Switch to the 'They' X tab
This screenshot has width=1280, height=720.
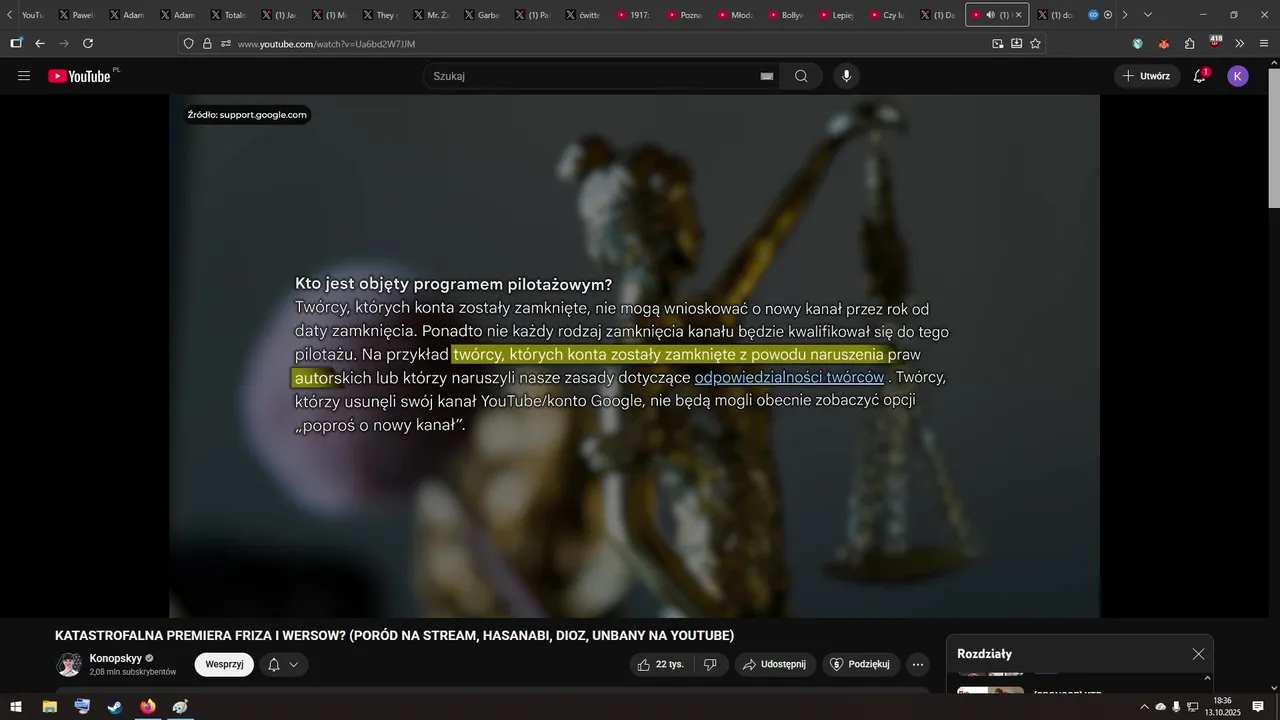pos(381,15)
